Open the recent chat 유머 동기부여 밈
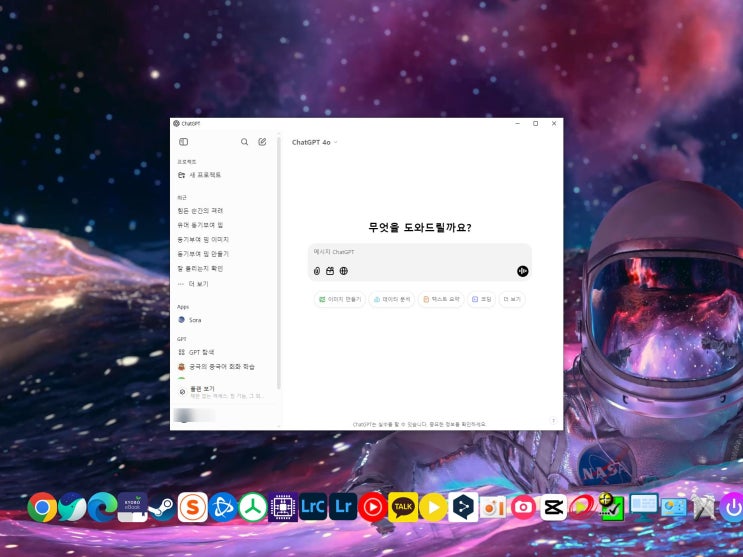 tap(200, 225)
